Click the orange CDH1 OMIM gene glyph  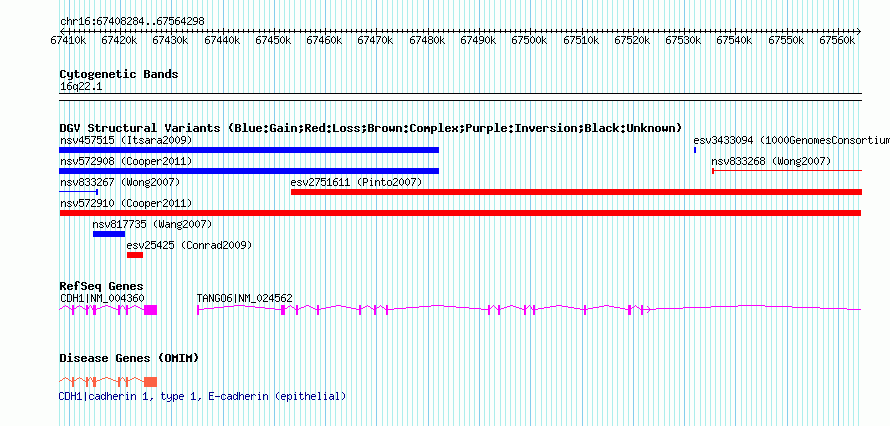click(x=108, y=381)
